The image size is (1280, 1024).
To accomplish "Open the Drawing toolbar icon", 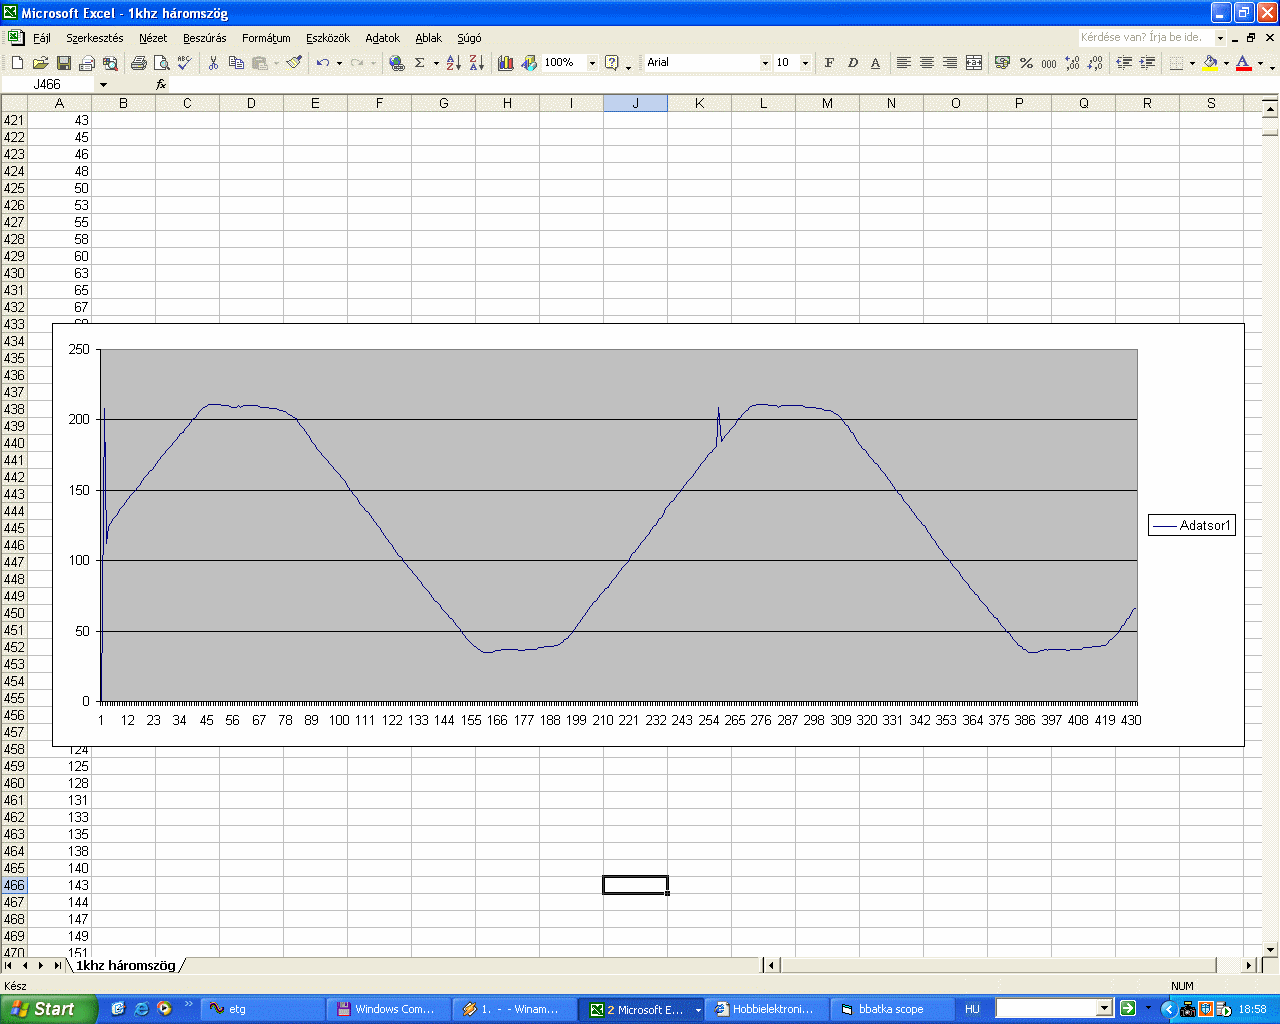I will click(529, 63).
